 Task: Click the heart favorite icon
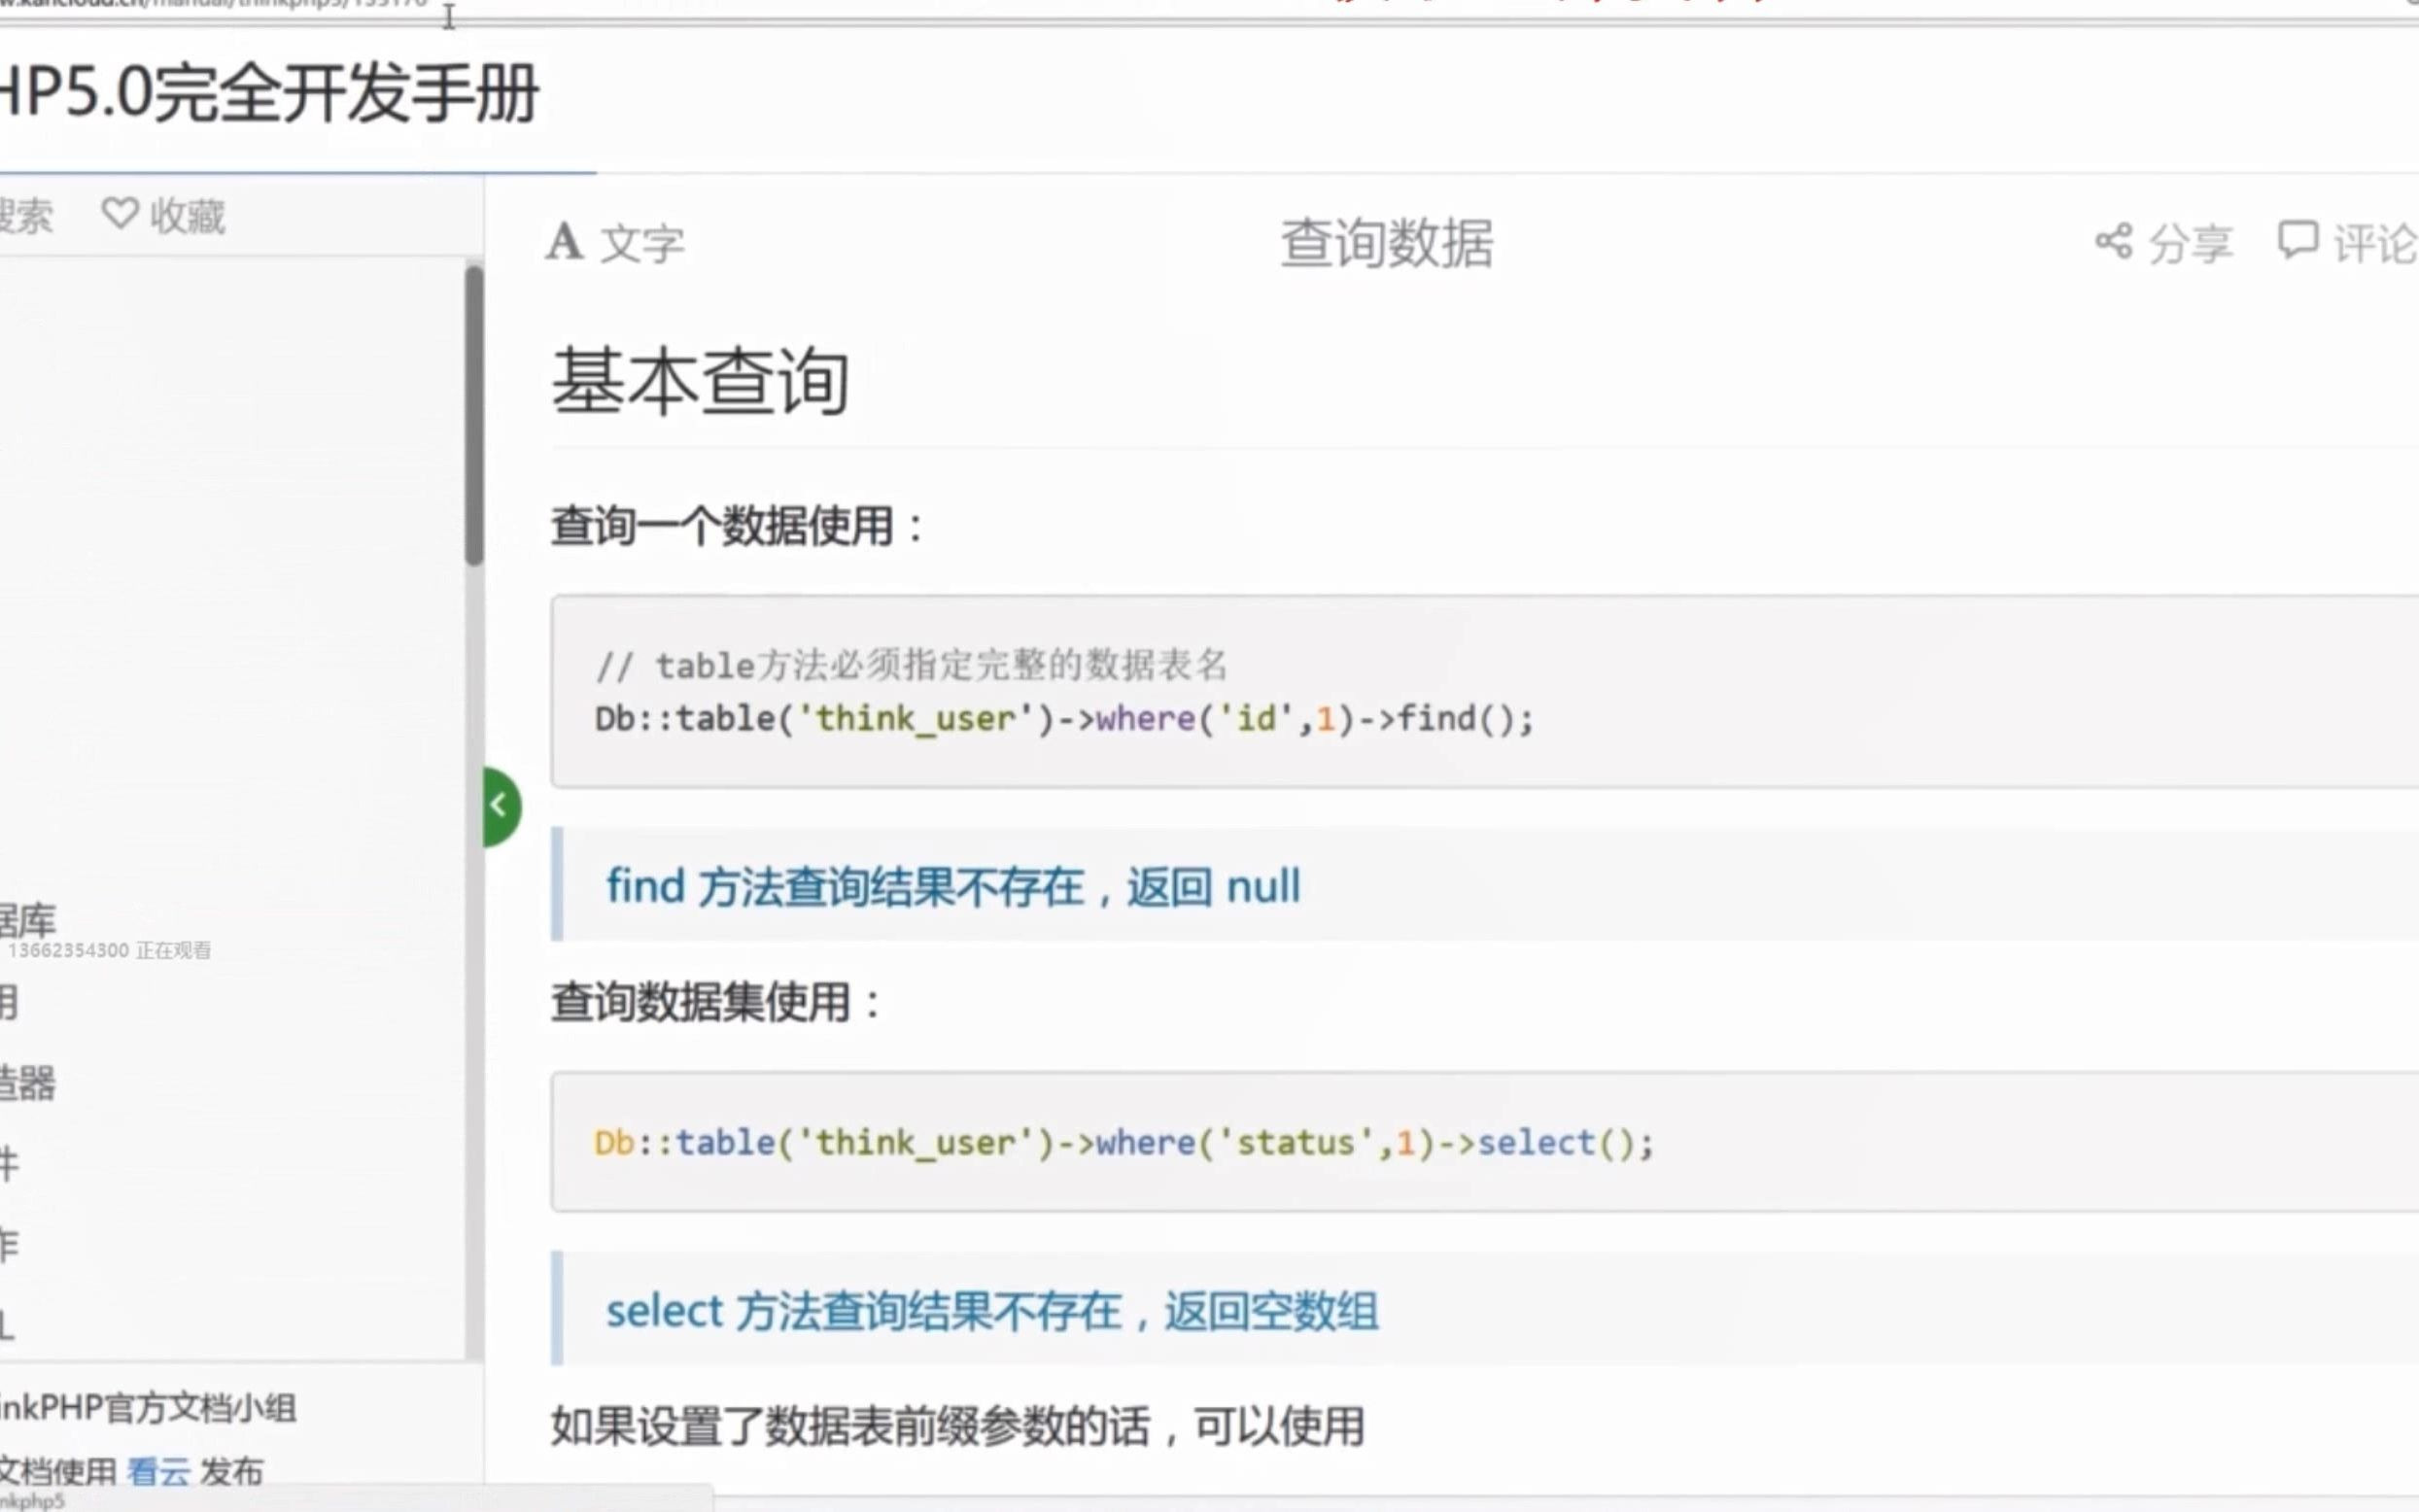(120, 213)
